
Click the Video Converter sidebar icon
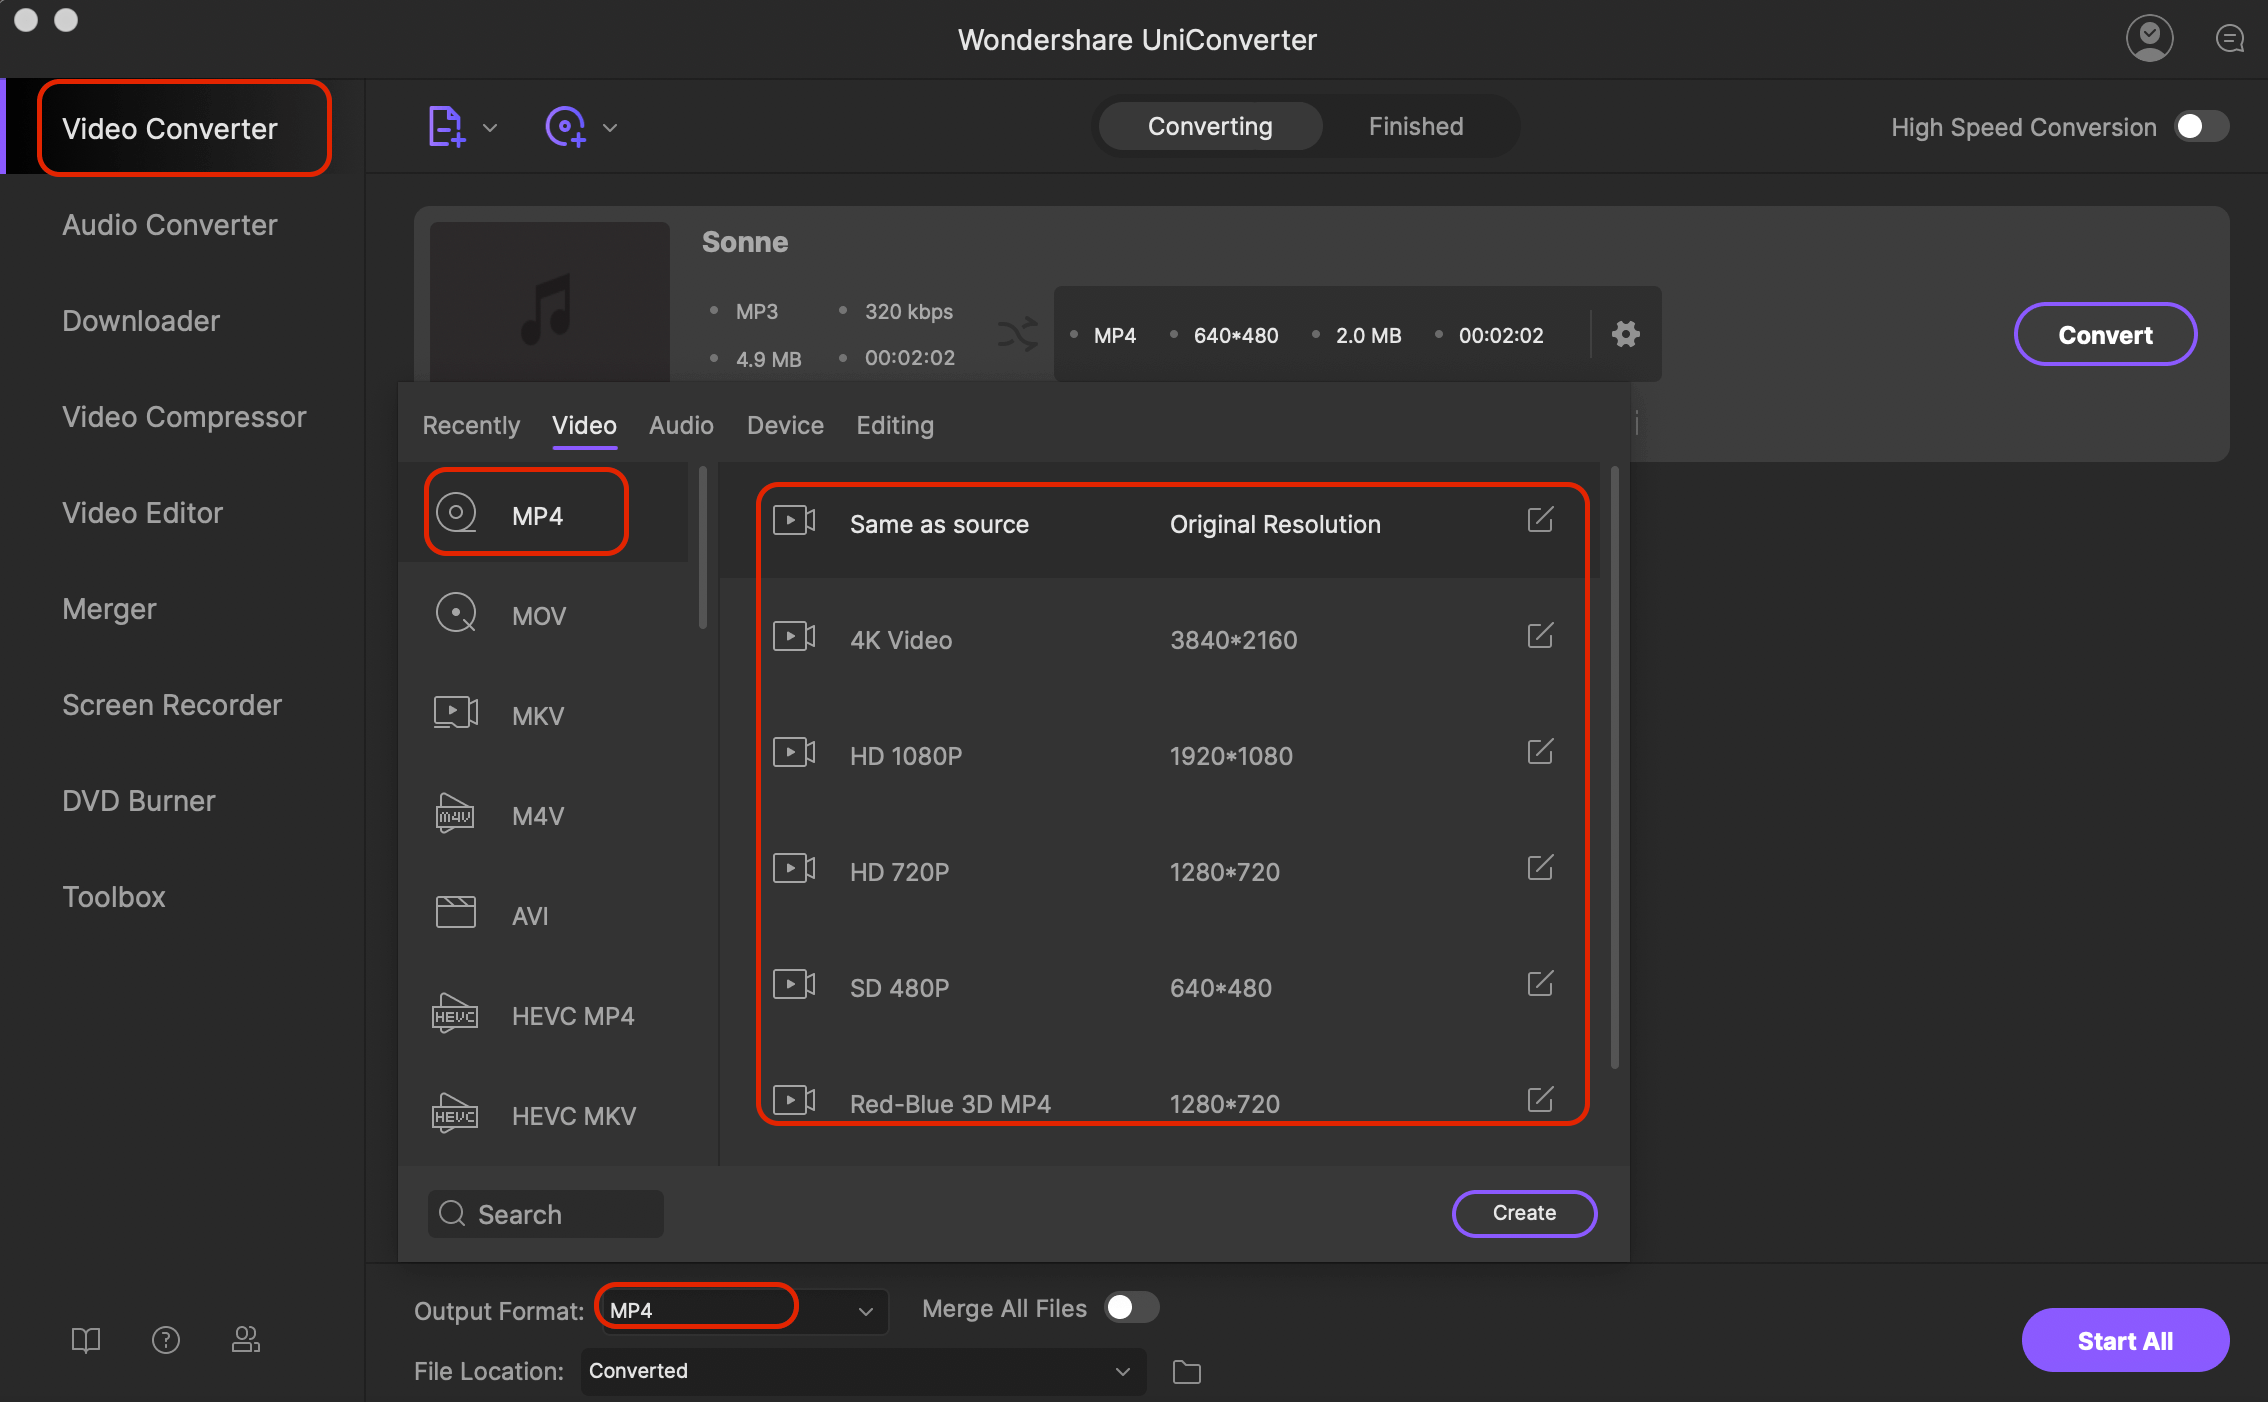168,128
